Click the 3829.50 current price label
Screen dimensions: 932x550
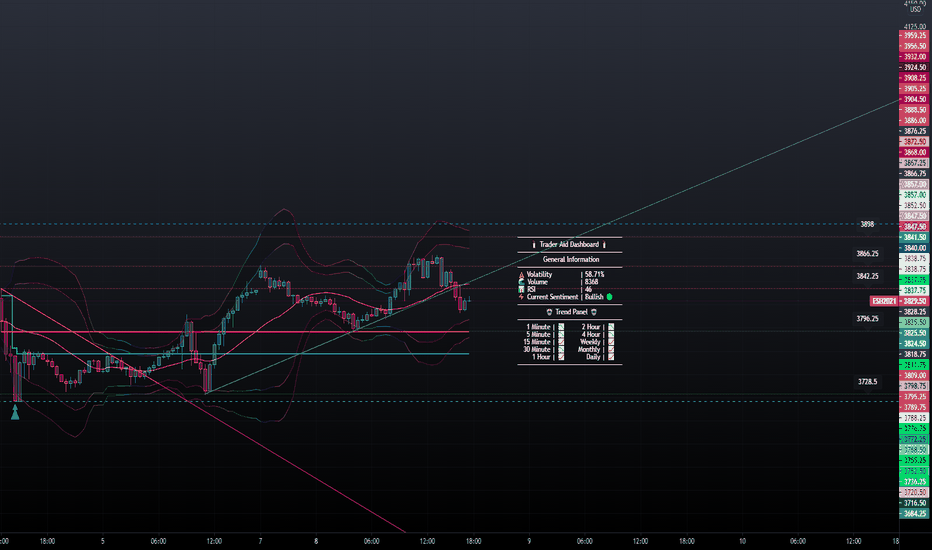pos(914,301)
